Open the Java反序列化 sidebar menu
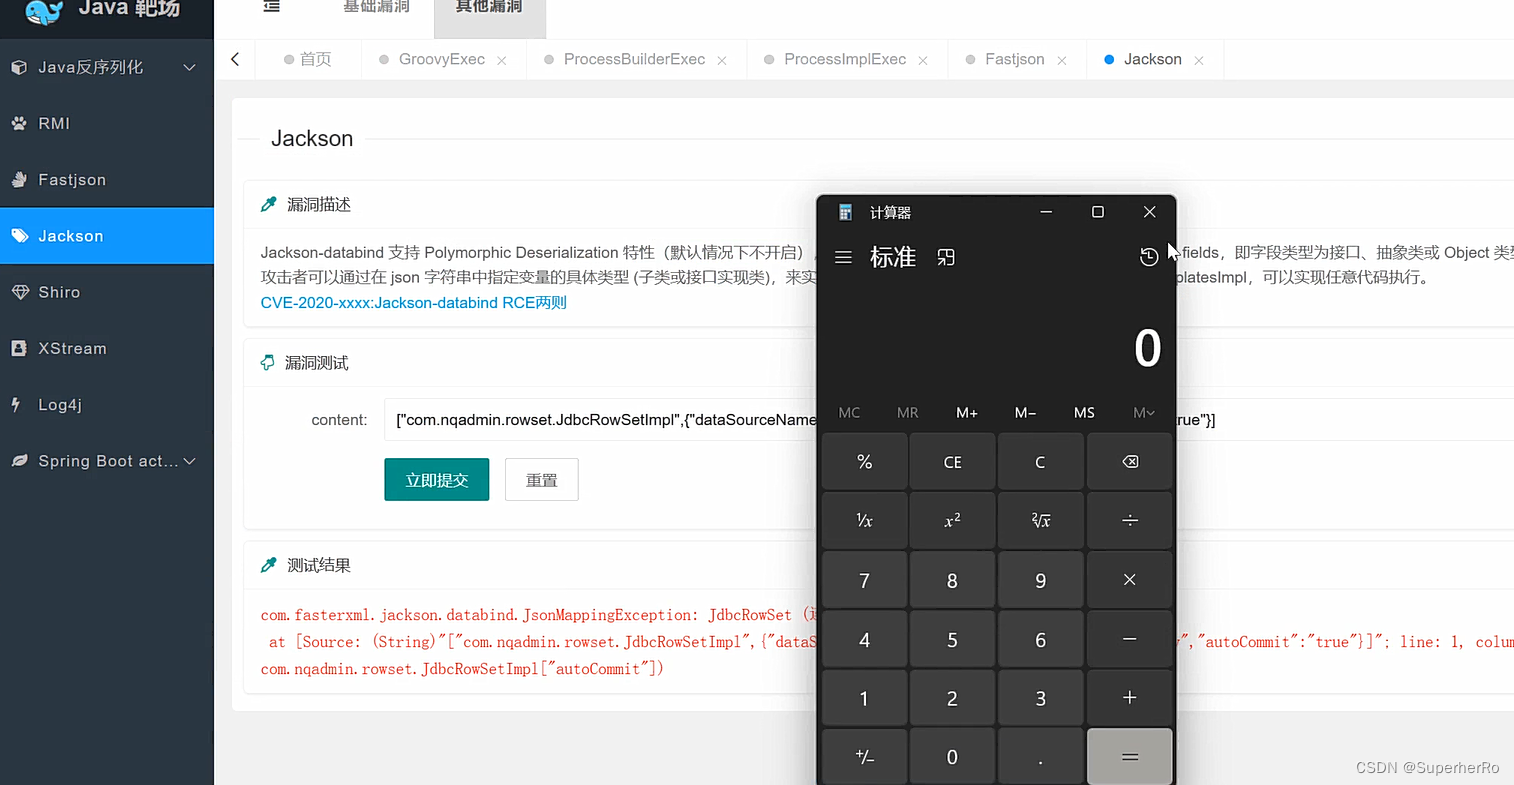The height and width of the screenshot is (785, 1514). (x=106, y=67)
